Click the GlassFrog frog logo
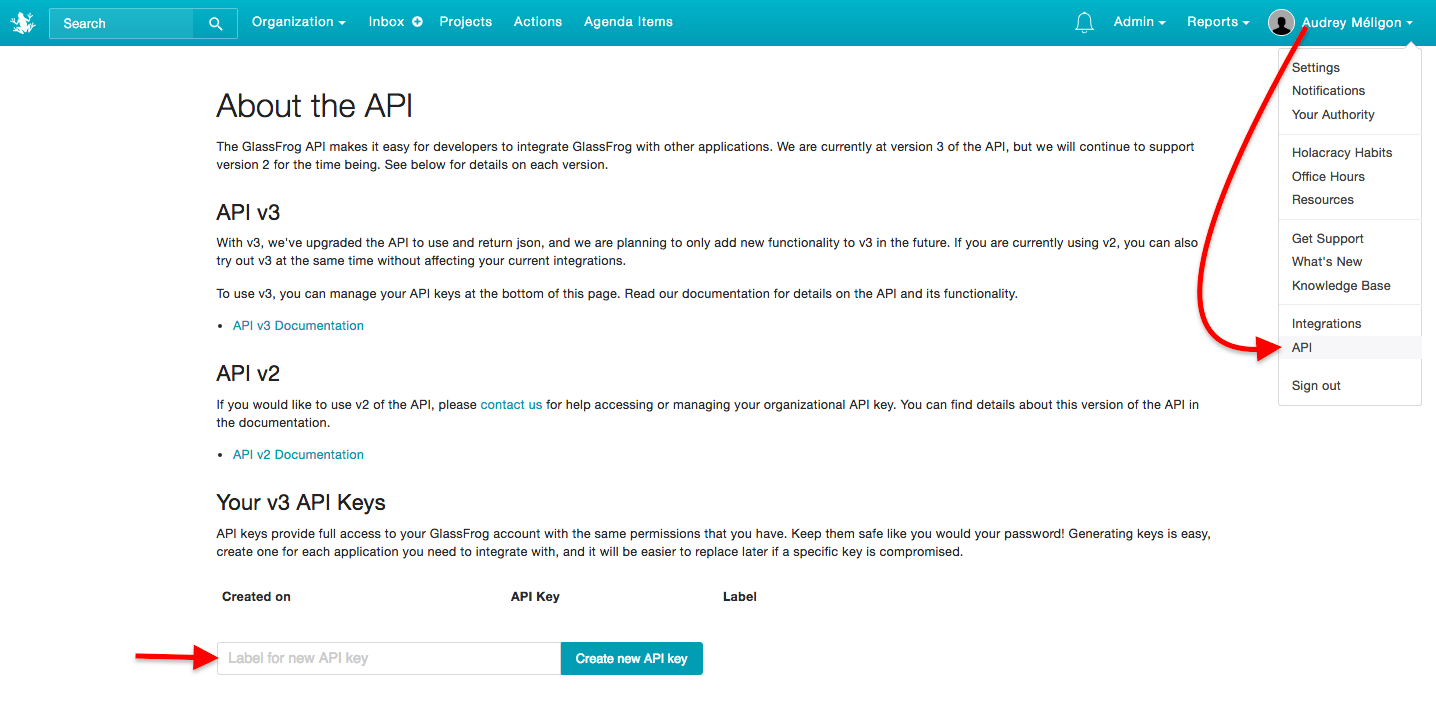Image resolution: width=1436 pixels, height=725 pixels. point(22,23)
